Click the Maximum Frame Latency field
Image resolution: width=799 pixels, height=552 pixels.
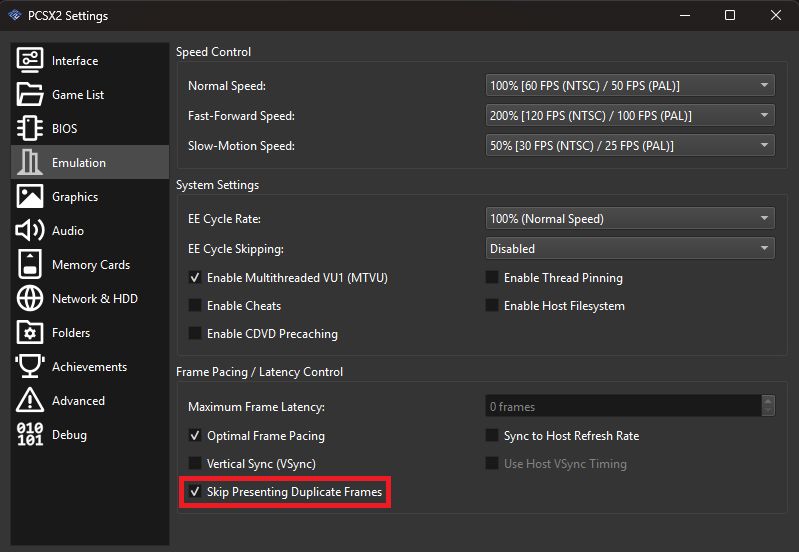coord(623,406)
